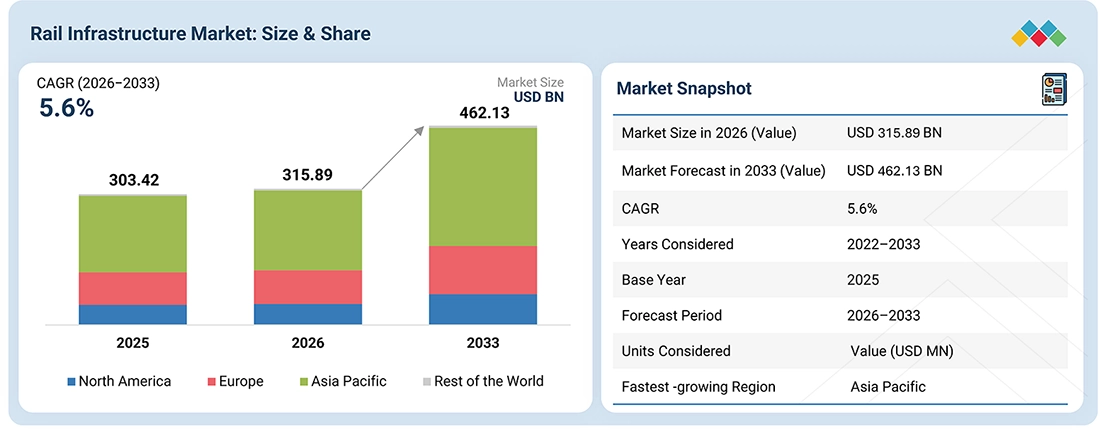Click 'Market Forecast in 2033 (Value)' row label
This screenshot has height=429, width=1100.
pyautogui.click(x=723, y=170)
